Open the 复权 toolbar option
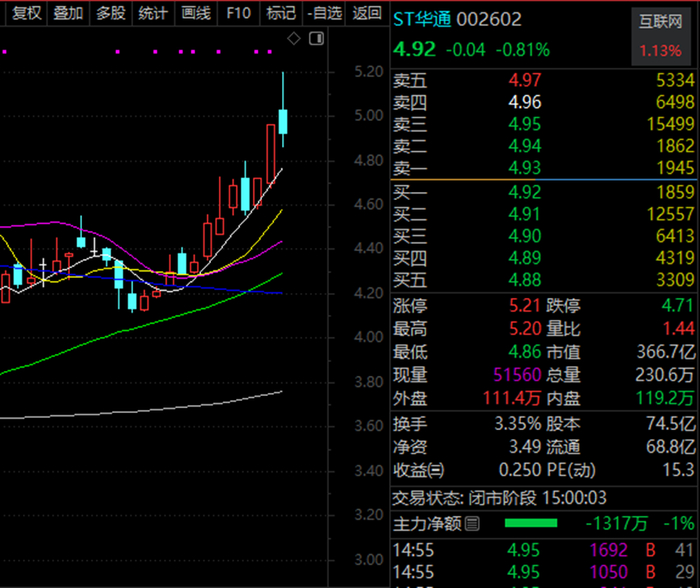This screenshot has width=700, height=588. [x=26, y=13]
